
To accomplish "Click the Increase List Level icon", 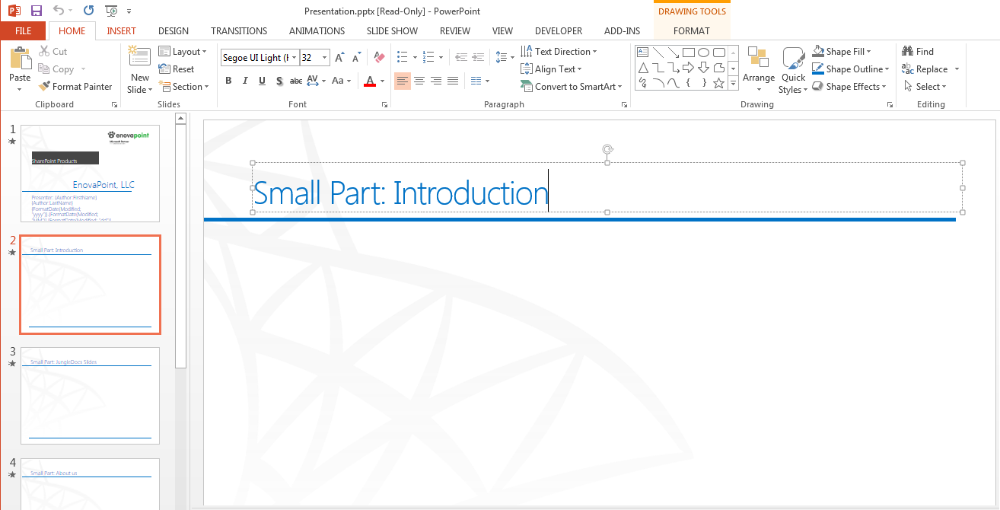I will point(478,58).
